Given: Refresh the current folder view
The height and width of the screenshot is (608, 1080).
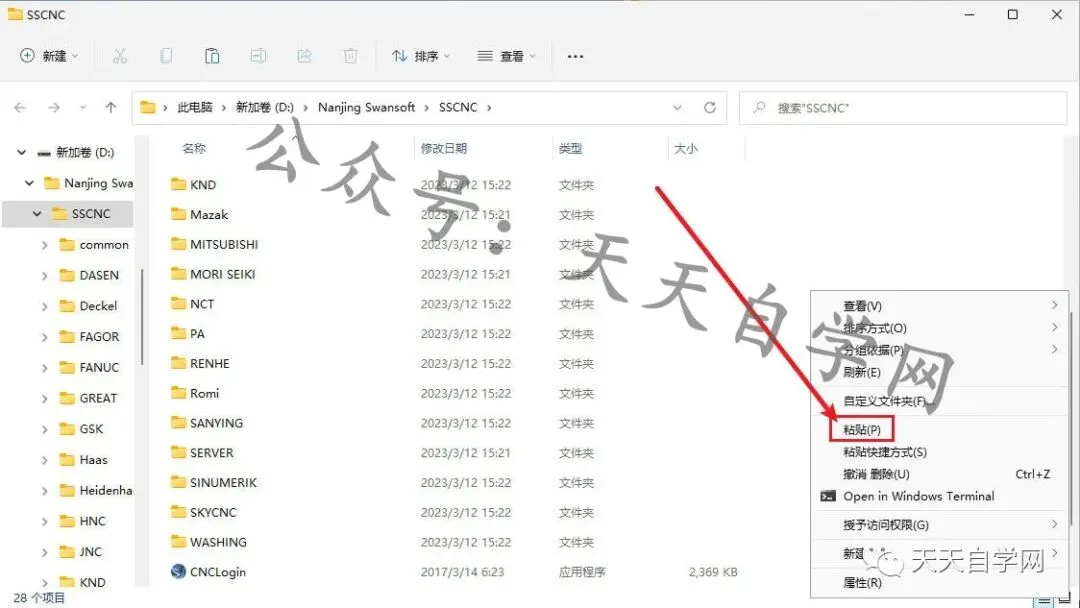Looking at the screenshot, I should [709, 107].
